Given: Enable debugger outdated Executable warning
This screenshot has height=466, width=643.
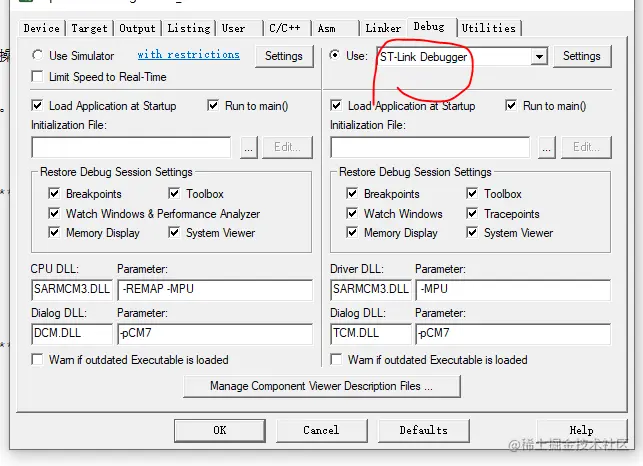Looking at the screenshot, I should point(336,360).
